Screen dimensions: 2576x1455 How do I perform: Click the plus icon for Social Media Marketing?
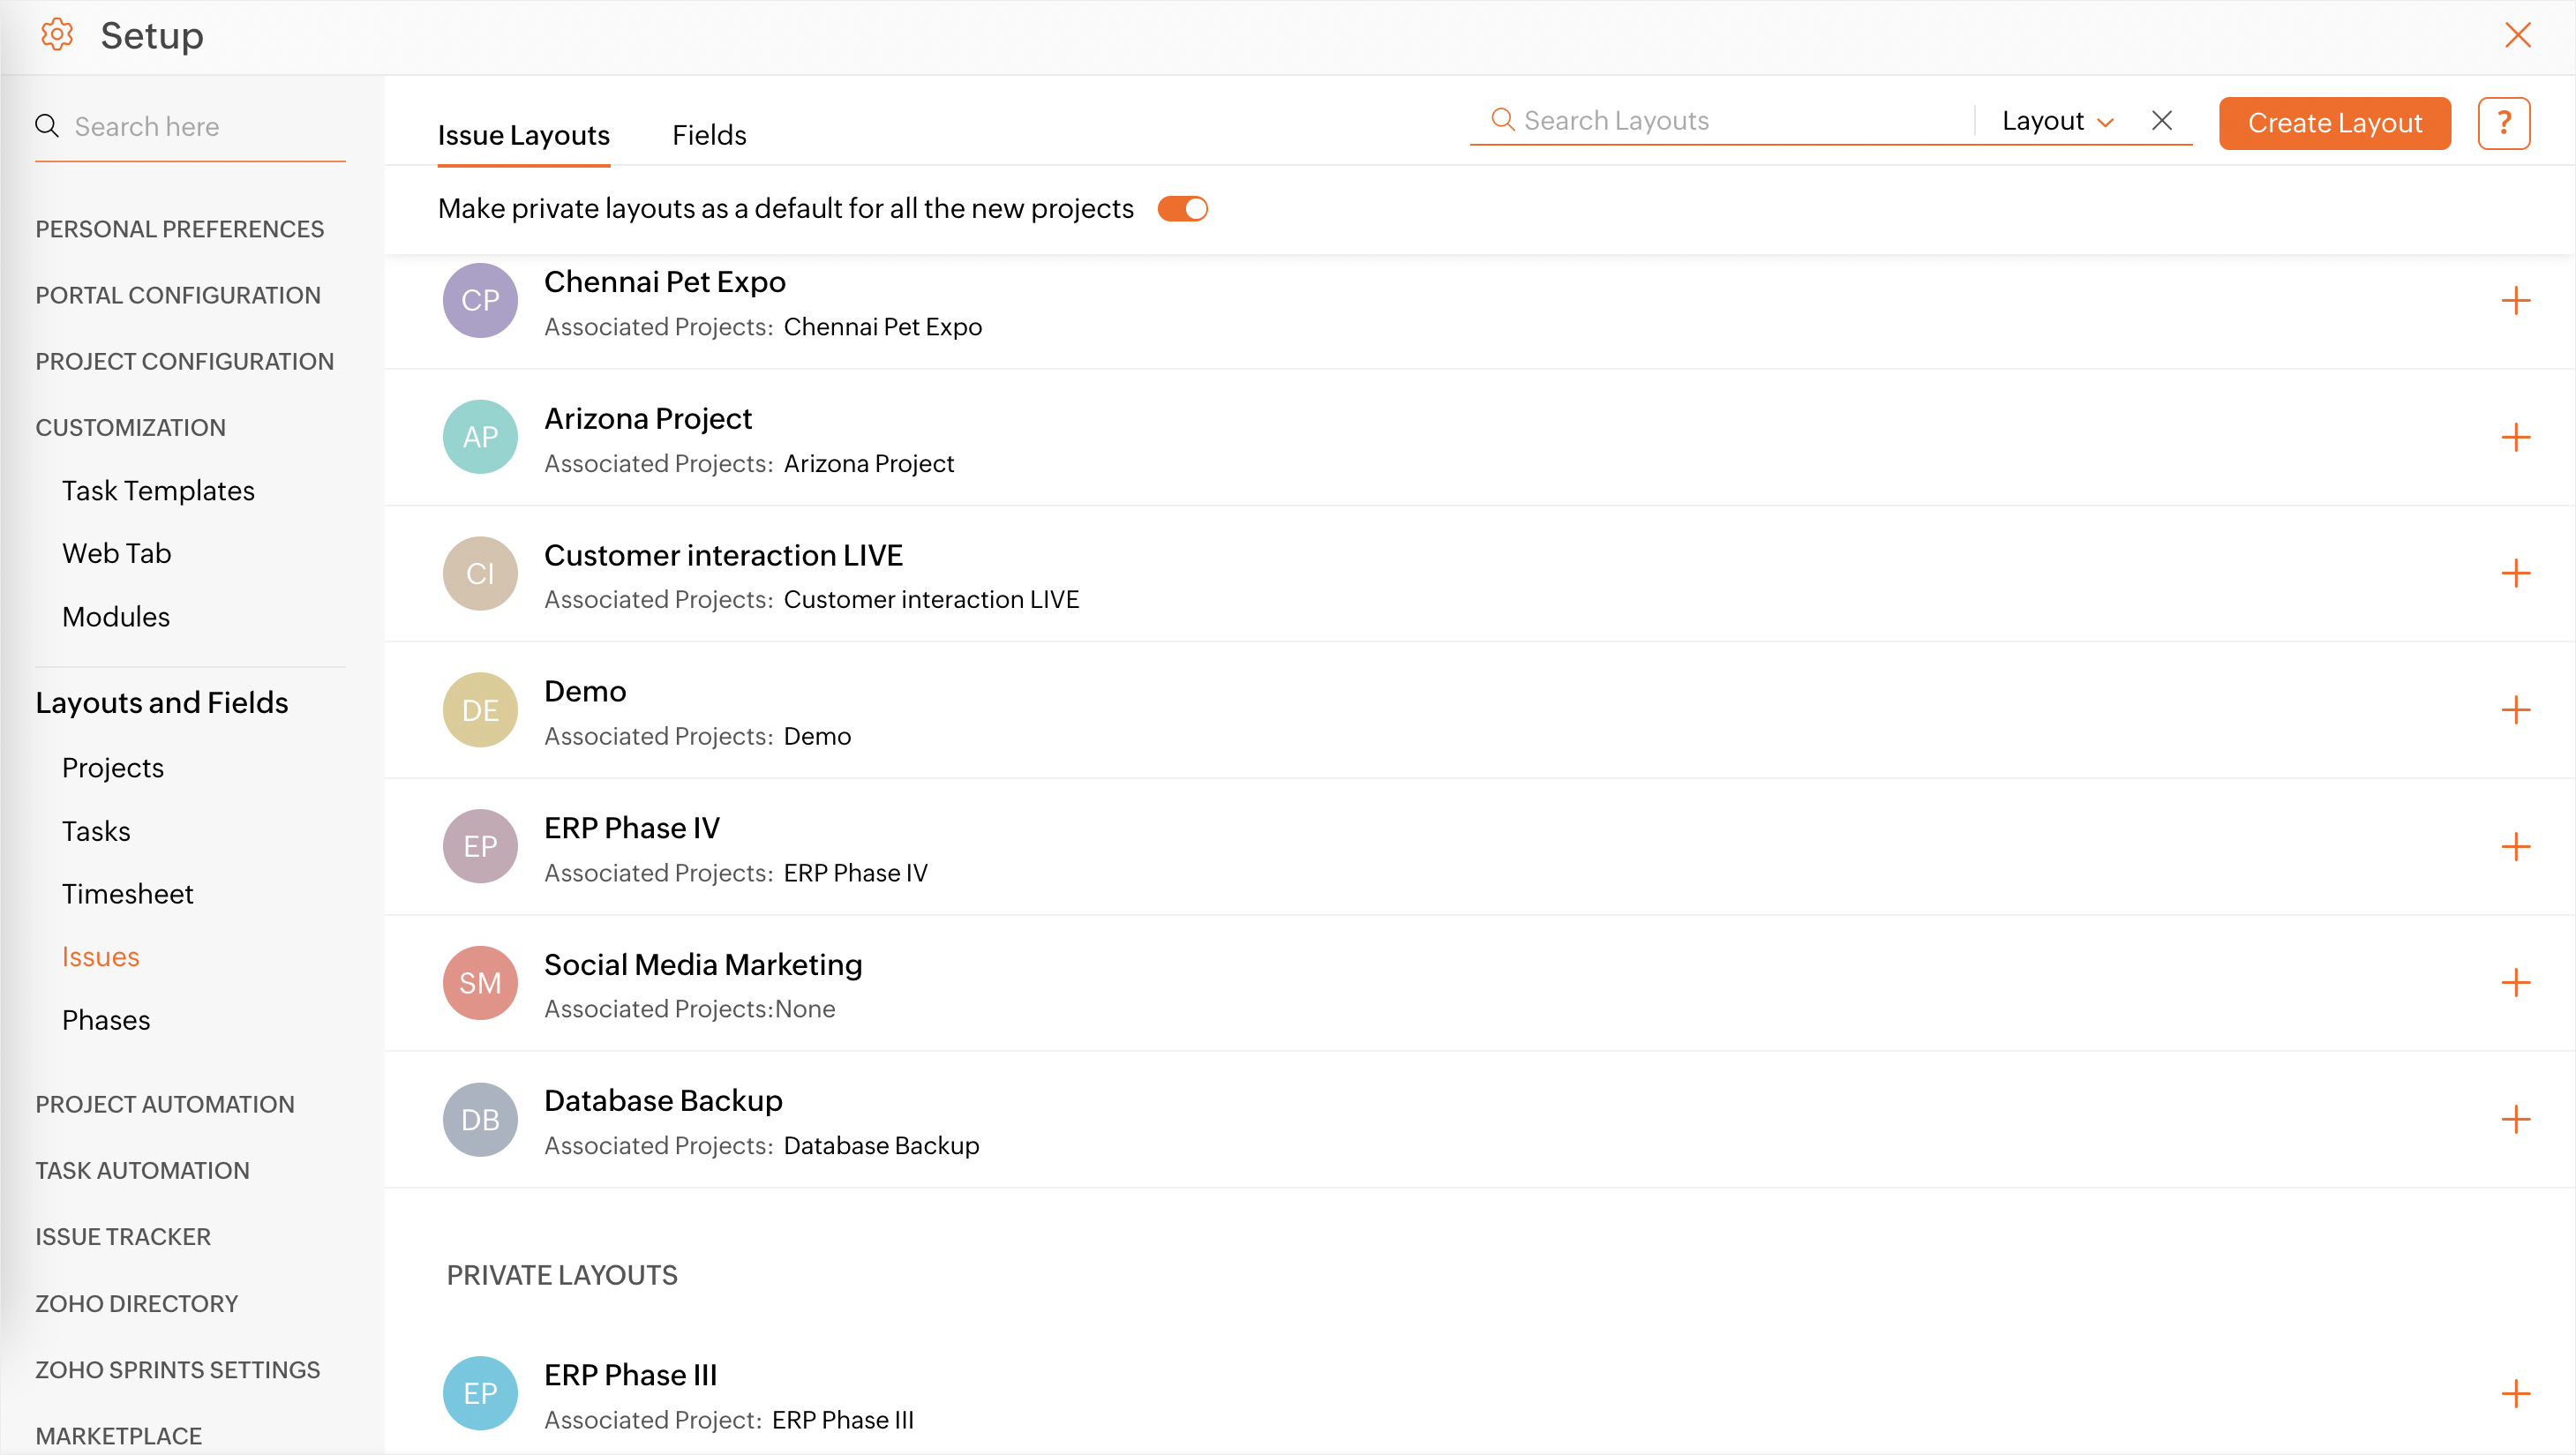point(2515,983)
